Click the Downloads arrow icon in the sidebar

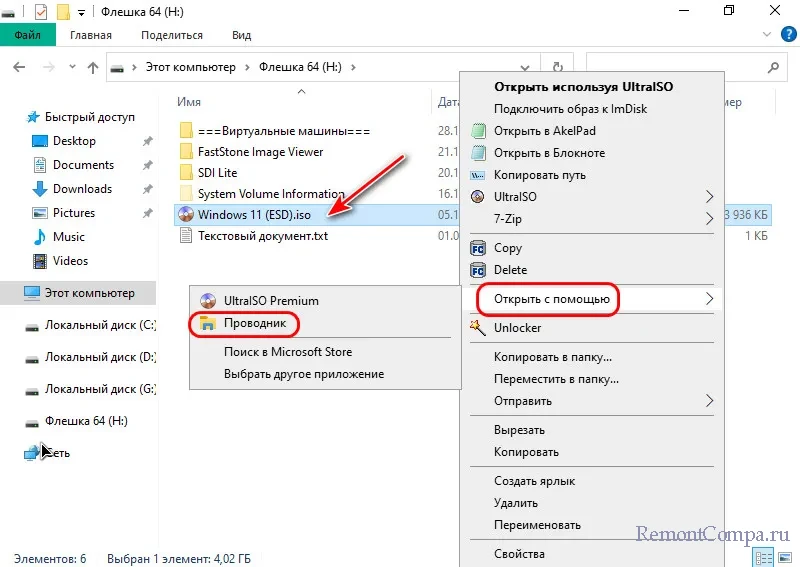(40, 189)
